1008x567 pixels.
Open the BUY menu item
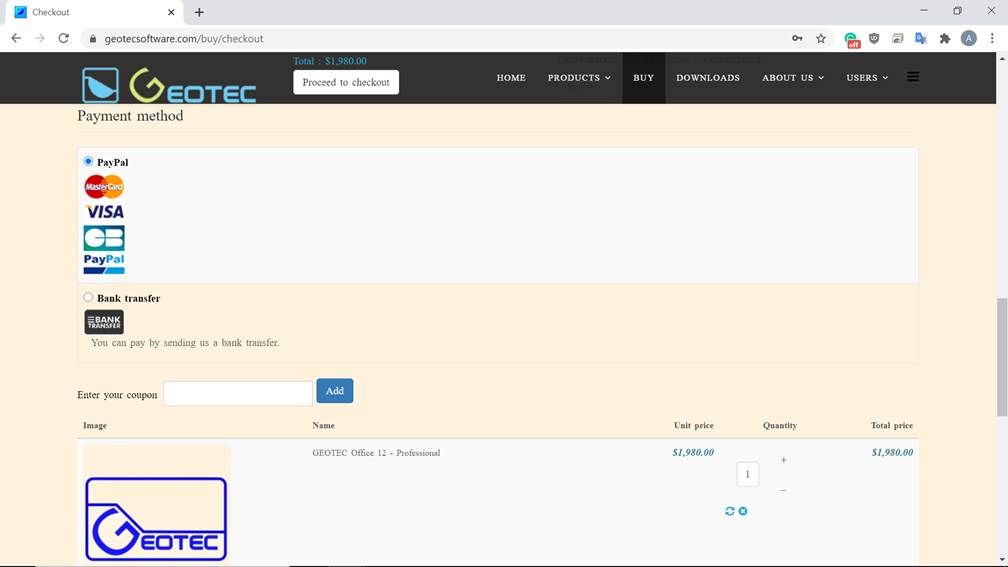[644, 78]
